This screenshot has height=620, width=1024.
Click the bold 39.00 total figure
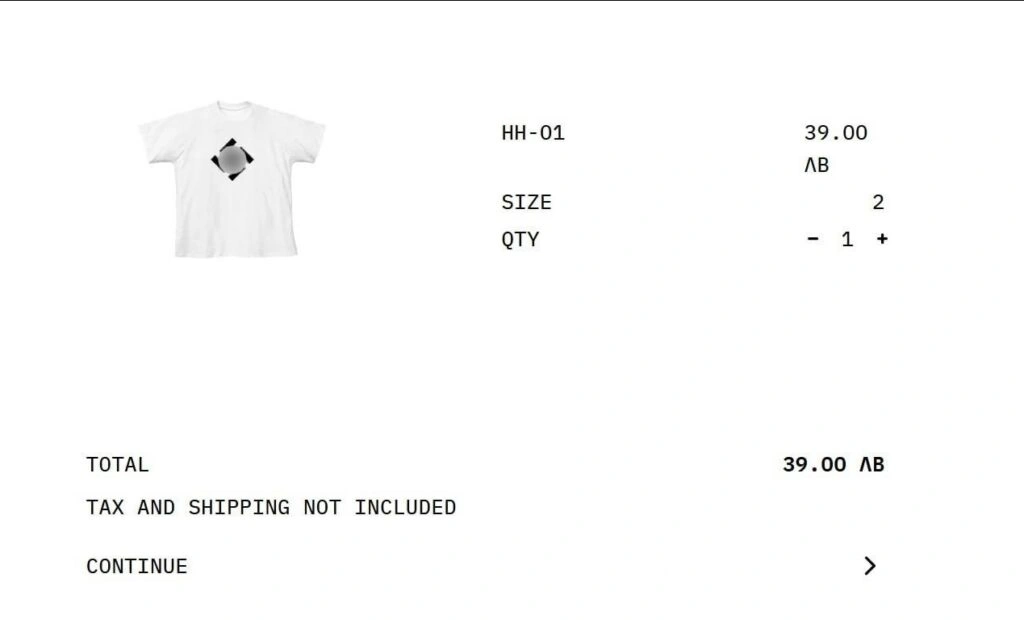point(814,465)
